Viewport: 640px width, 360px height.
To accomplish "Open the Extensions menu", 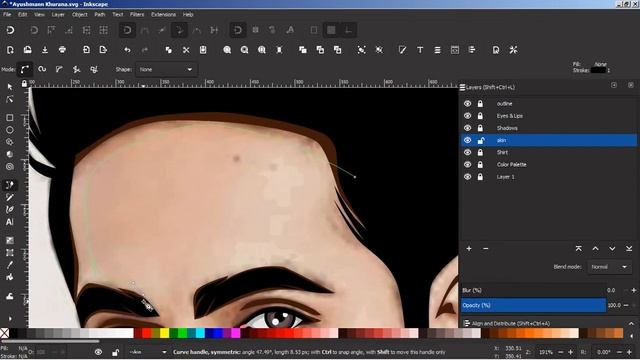I will 163,15.
